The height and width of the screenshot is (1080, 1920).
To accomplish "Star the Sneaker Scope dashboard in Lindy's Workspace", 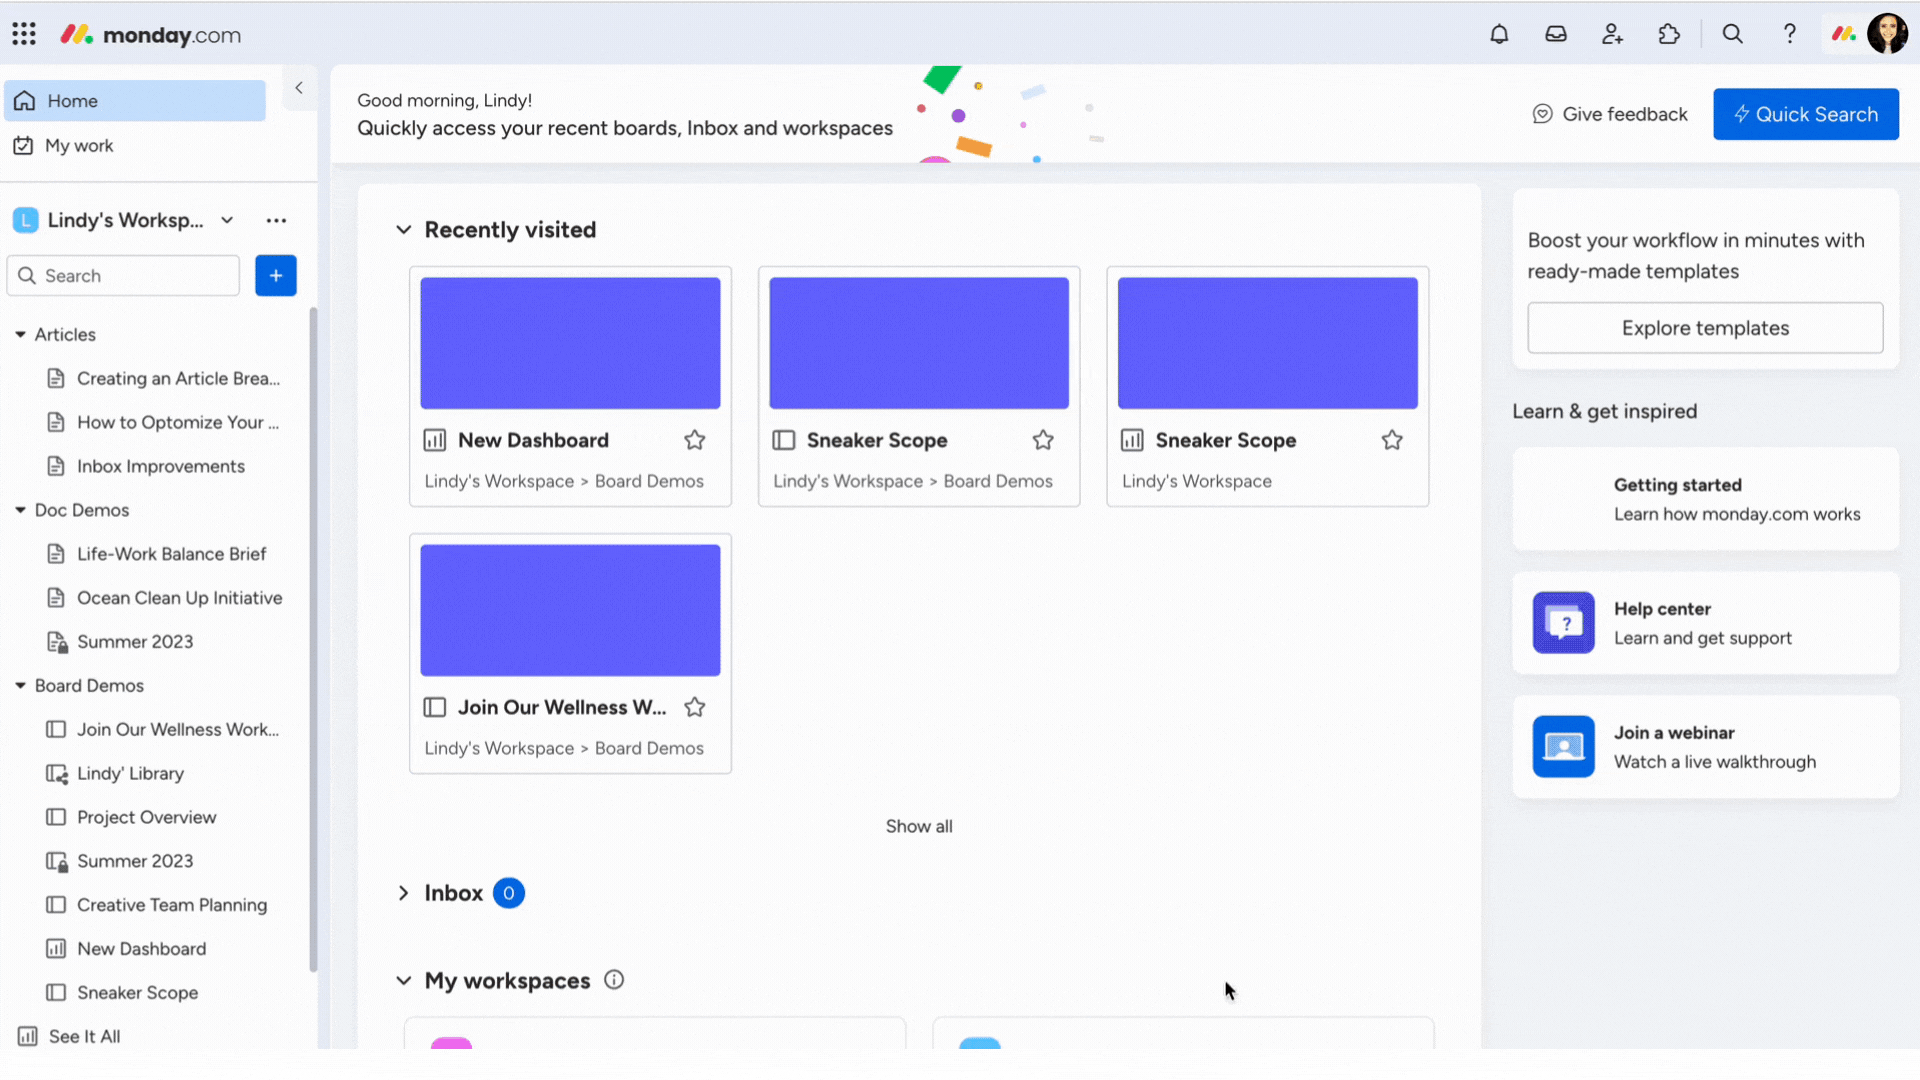I will coord(1392,440).
